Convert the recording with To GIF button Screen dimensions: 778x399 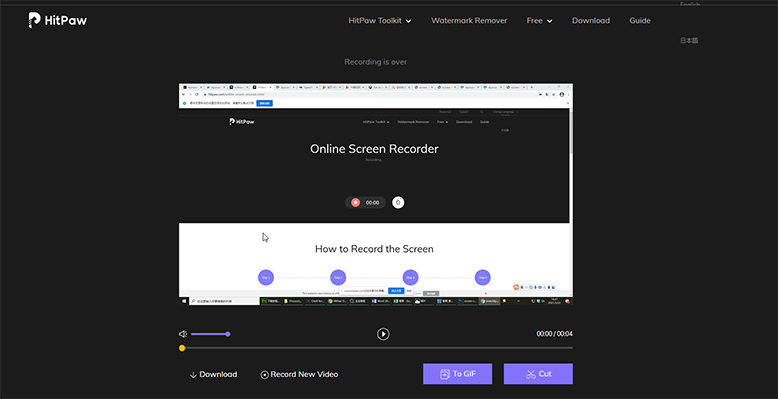click(457, 374)
